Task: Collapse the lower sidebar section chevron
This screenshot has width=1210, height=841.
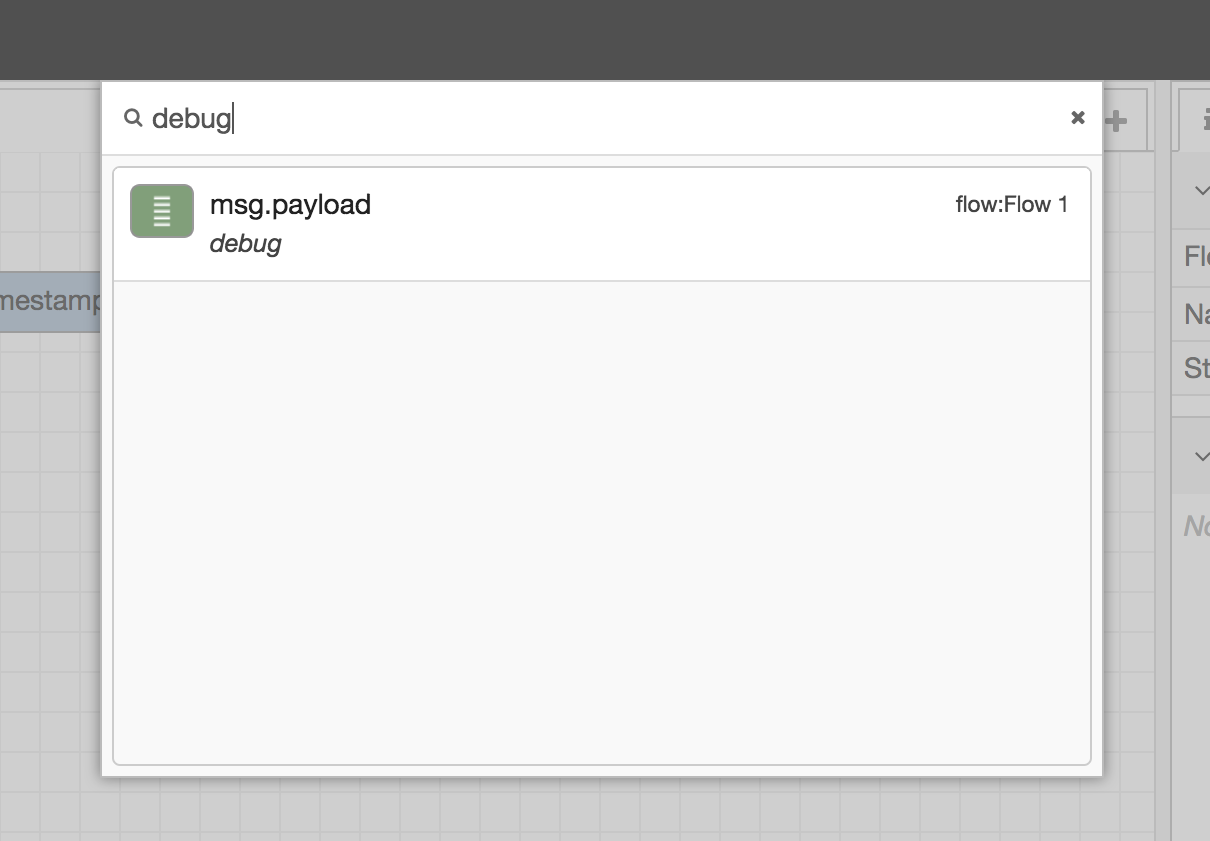Action: [1201, 456]
